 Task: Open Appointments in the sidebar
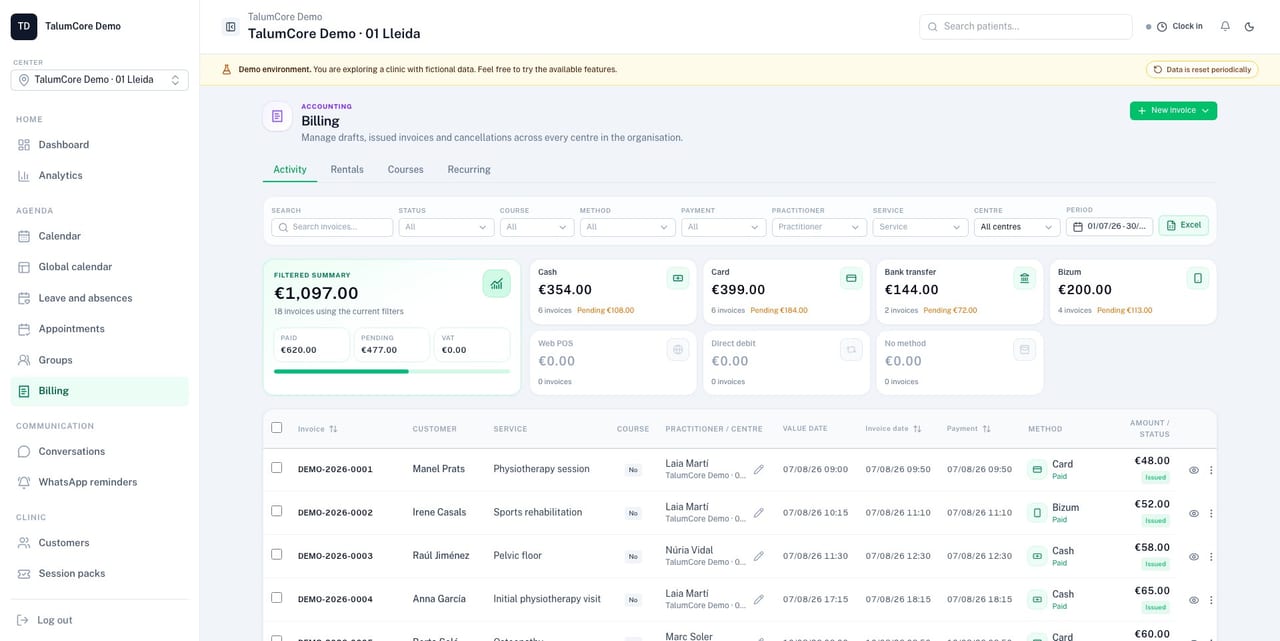pos(100,329)
